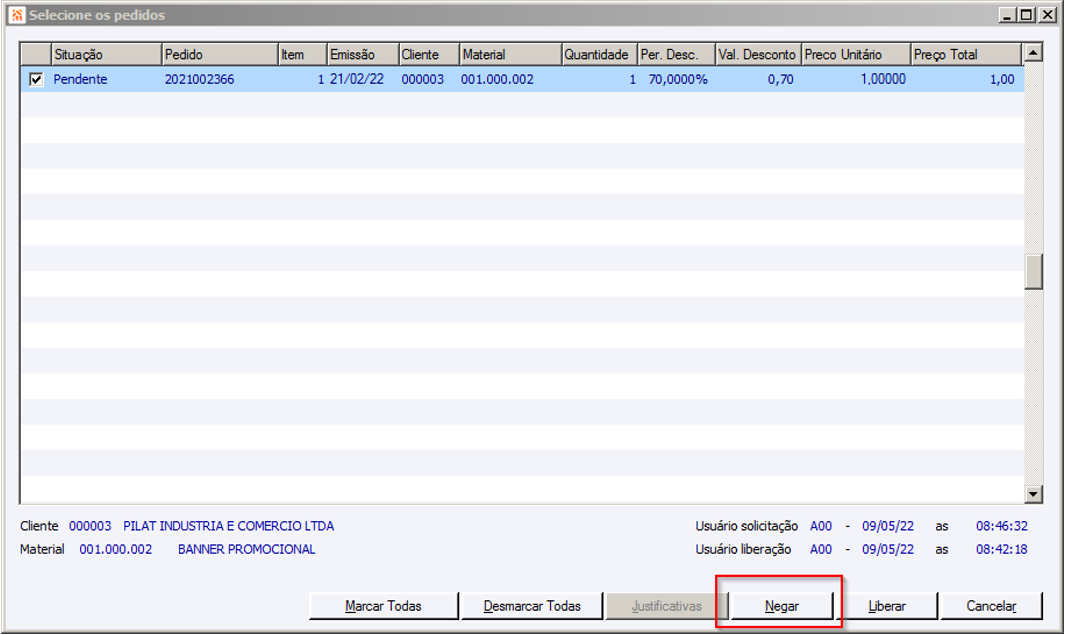Minimize the Selecione os pedidos window
Screen dimensions: 1065x635
click(x=1007, y=15)
